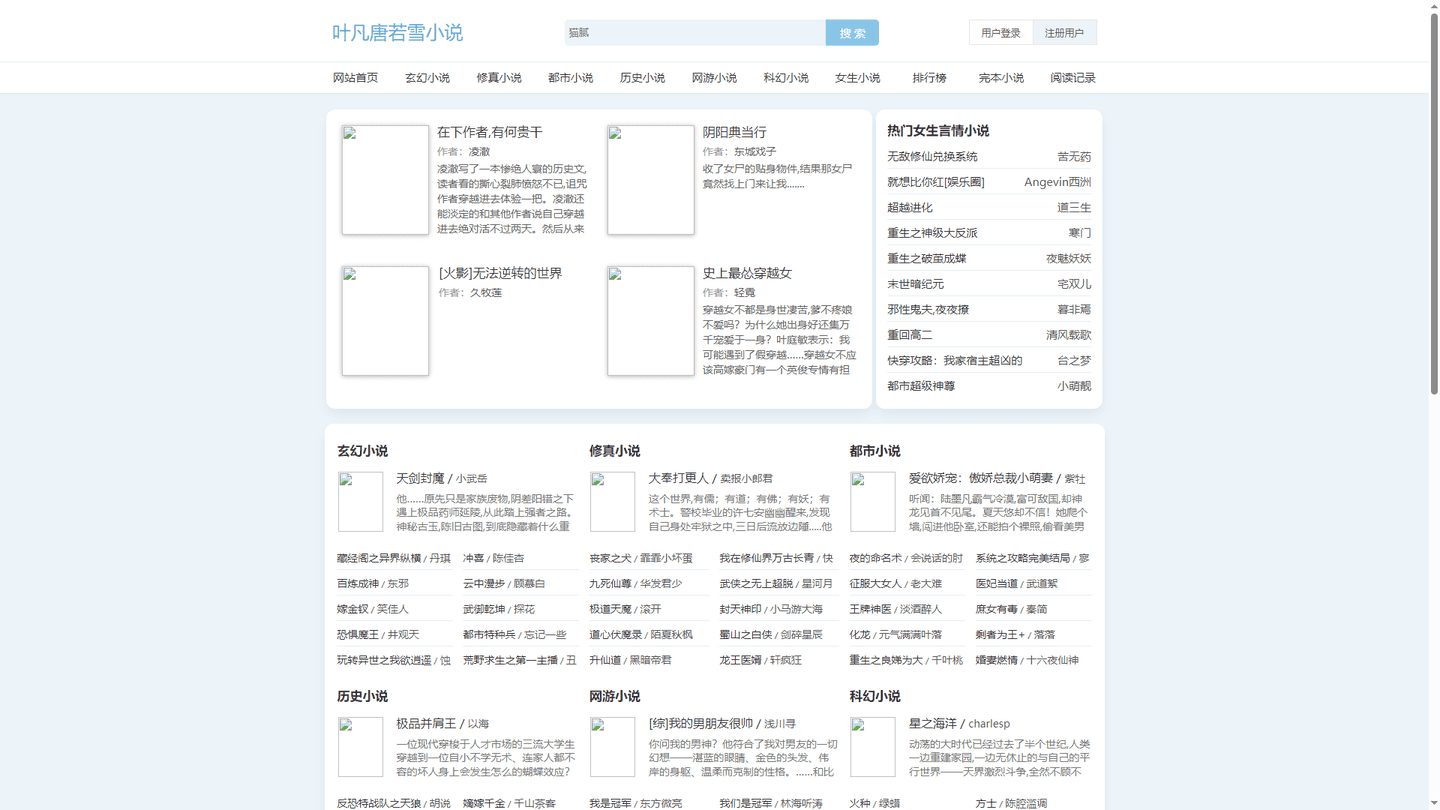The height and width of the screenshot is (810, 1440).
Task: Click cover thumbnail of 天剑封魔
Action: [x=361, y=502]
